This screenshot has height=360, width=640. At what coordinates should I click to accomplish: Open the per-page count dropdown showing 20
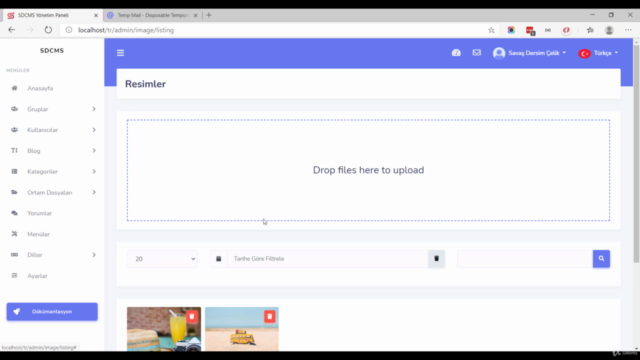(162, 259)
